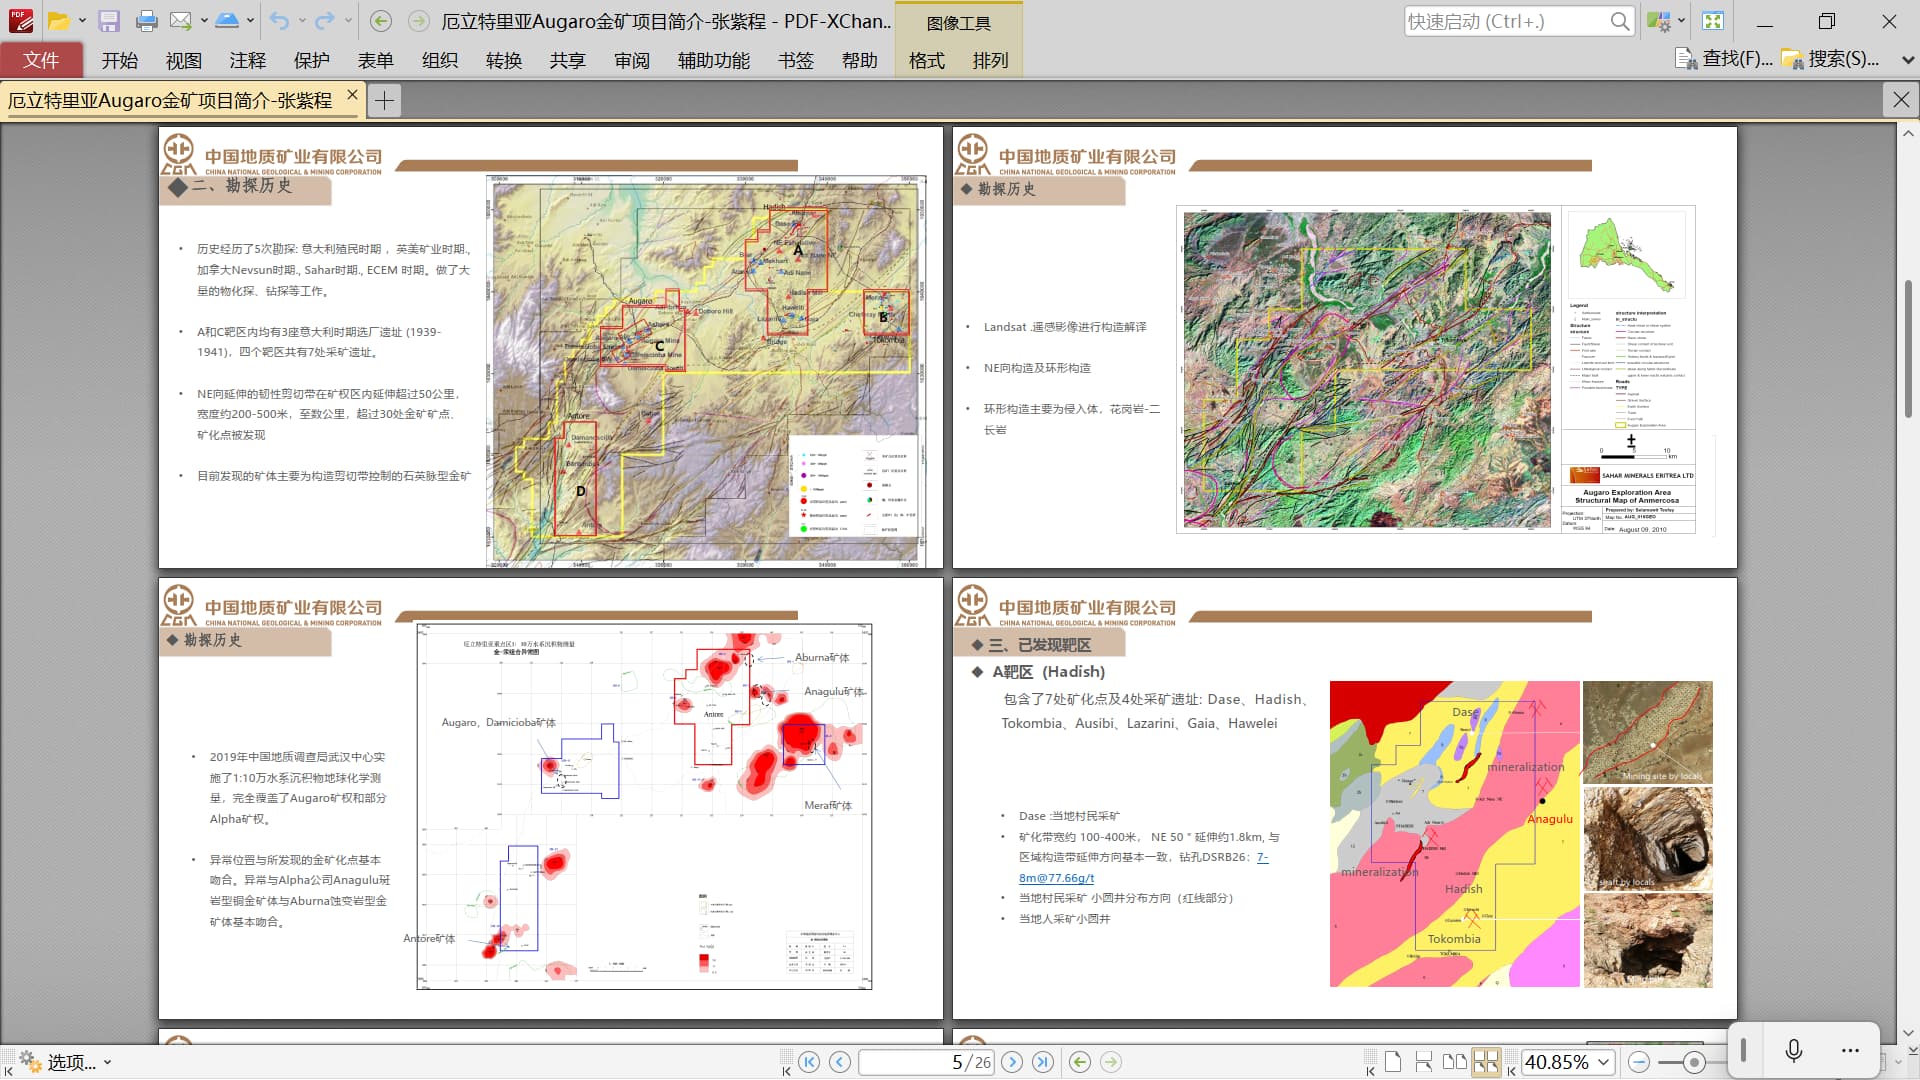The image size is (1920, 1080).
Task: Click the zoom slider handle
Action: (x=1693, y=1062)
